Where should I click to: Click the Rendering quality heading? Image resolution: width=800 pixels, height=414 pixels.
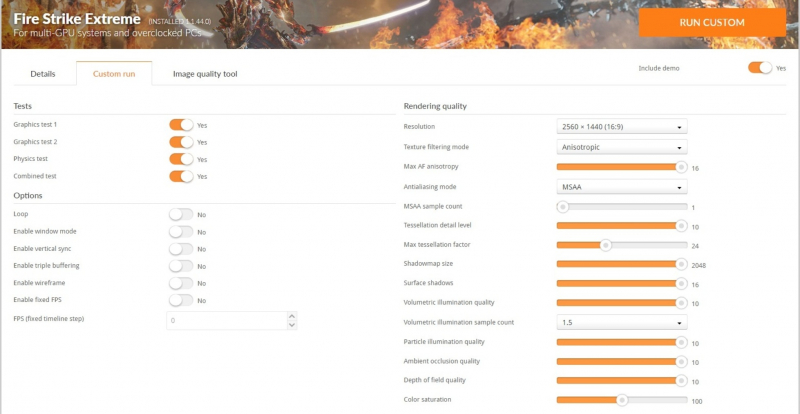click(x=435, y=106)
